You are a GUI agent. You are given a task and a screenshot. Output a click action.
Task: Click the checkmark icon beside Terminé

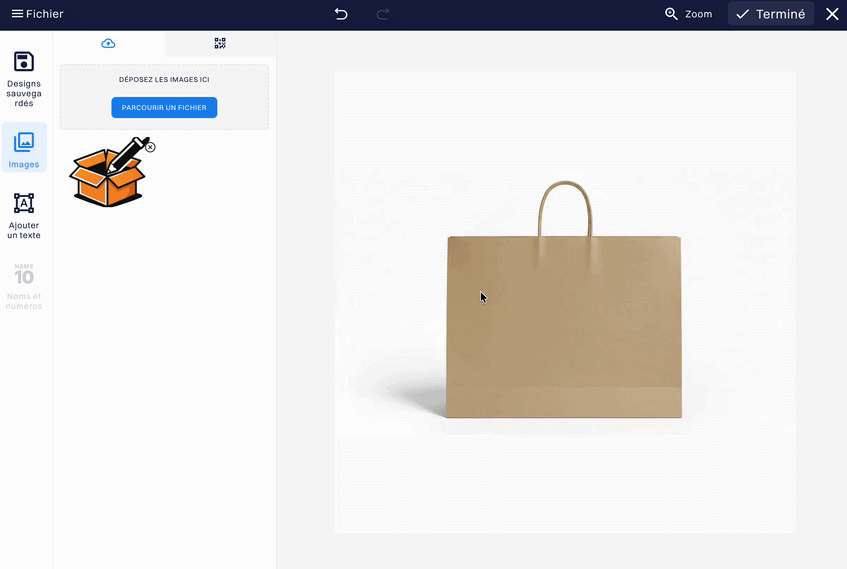click(x=743, y=14)
